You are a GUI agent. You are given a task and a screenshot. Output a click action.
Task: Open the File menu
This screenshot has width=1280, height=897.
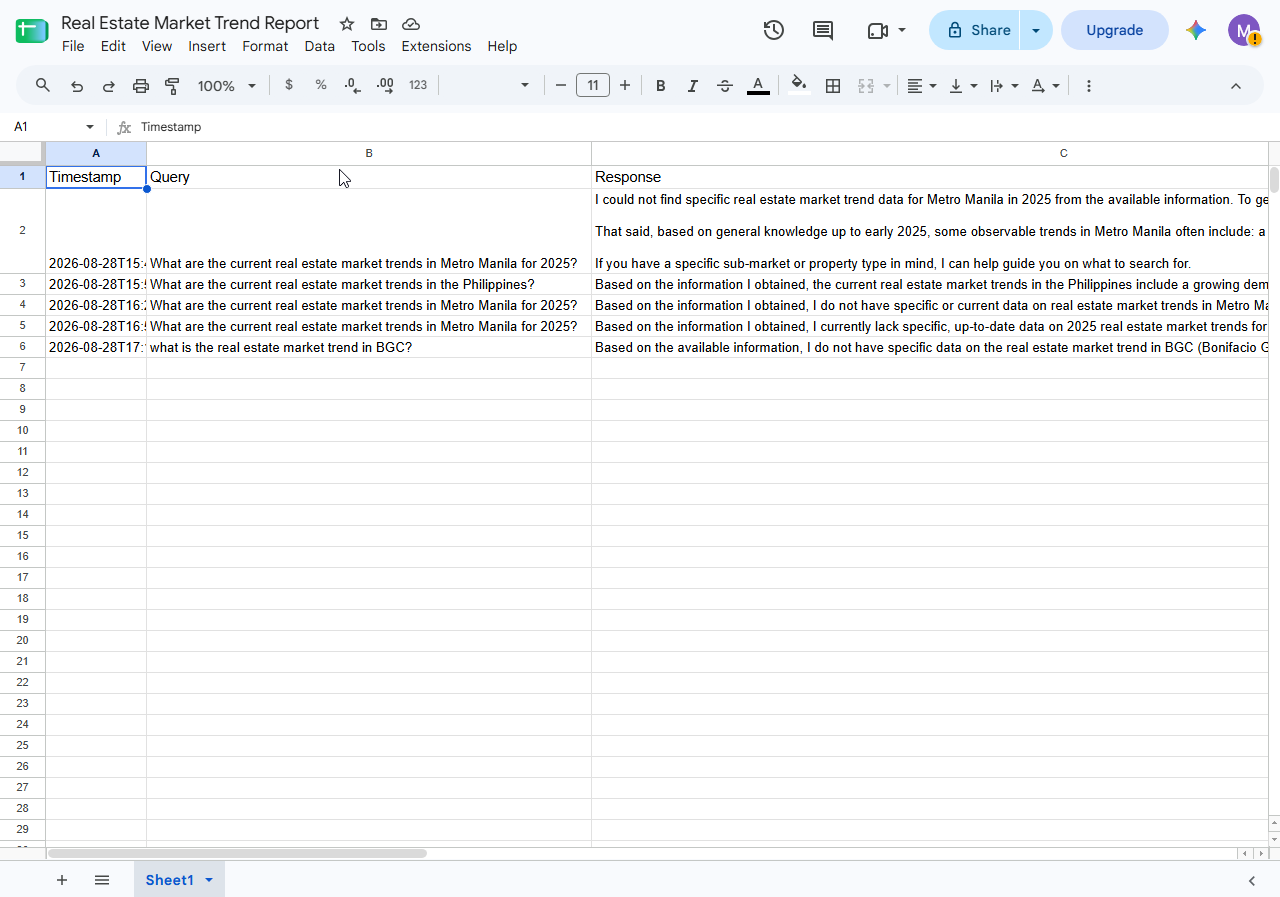tap(73, 46)
